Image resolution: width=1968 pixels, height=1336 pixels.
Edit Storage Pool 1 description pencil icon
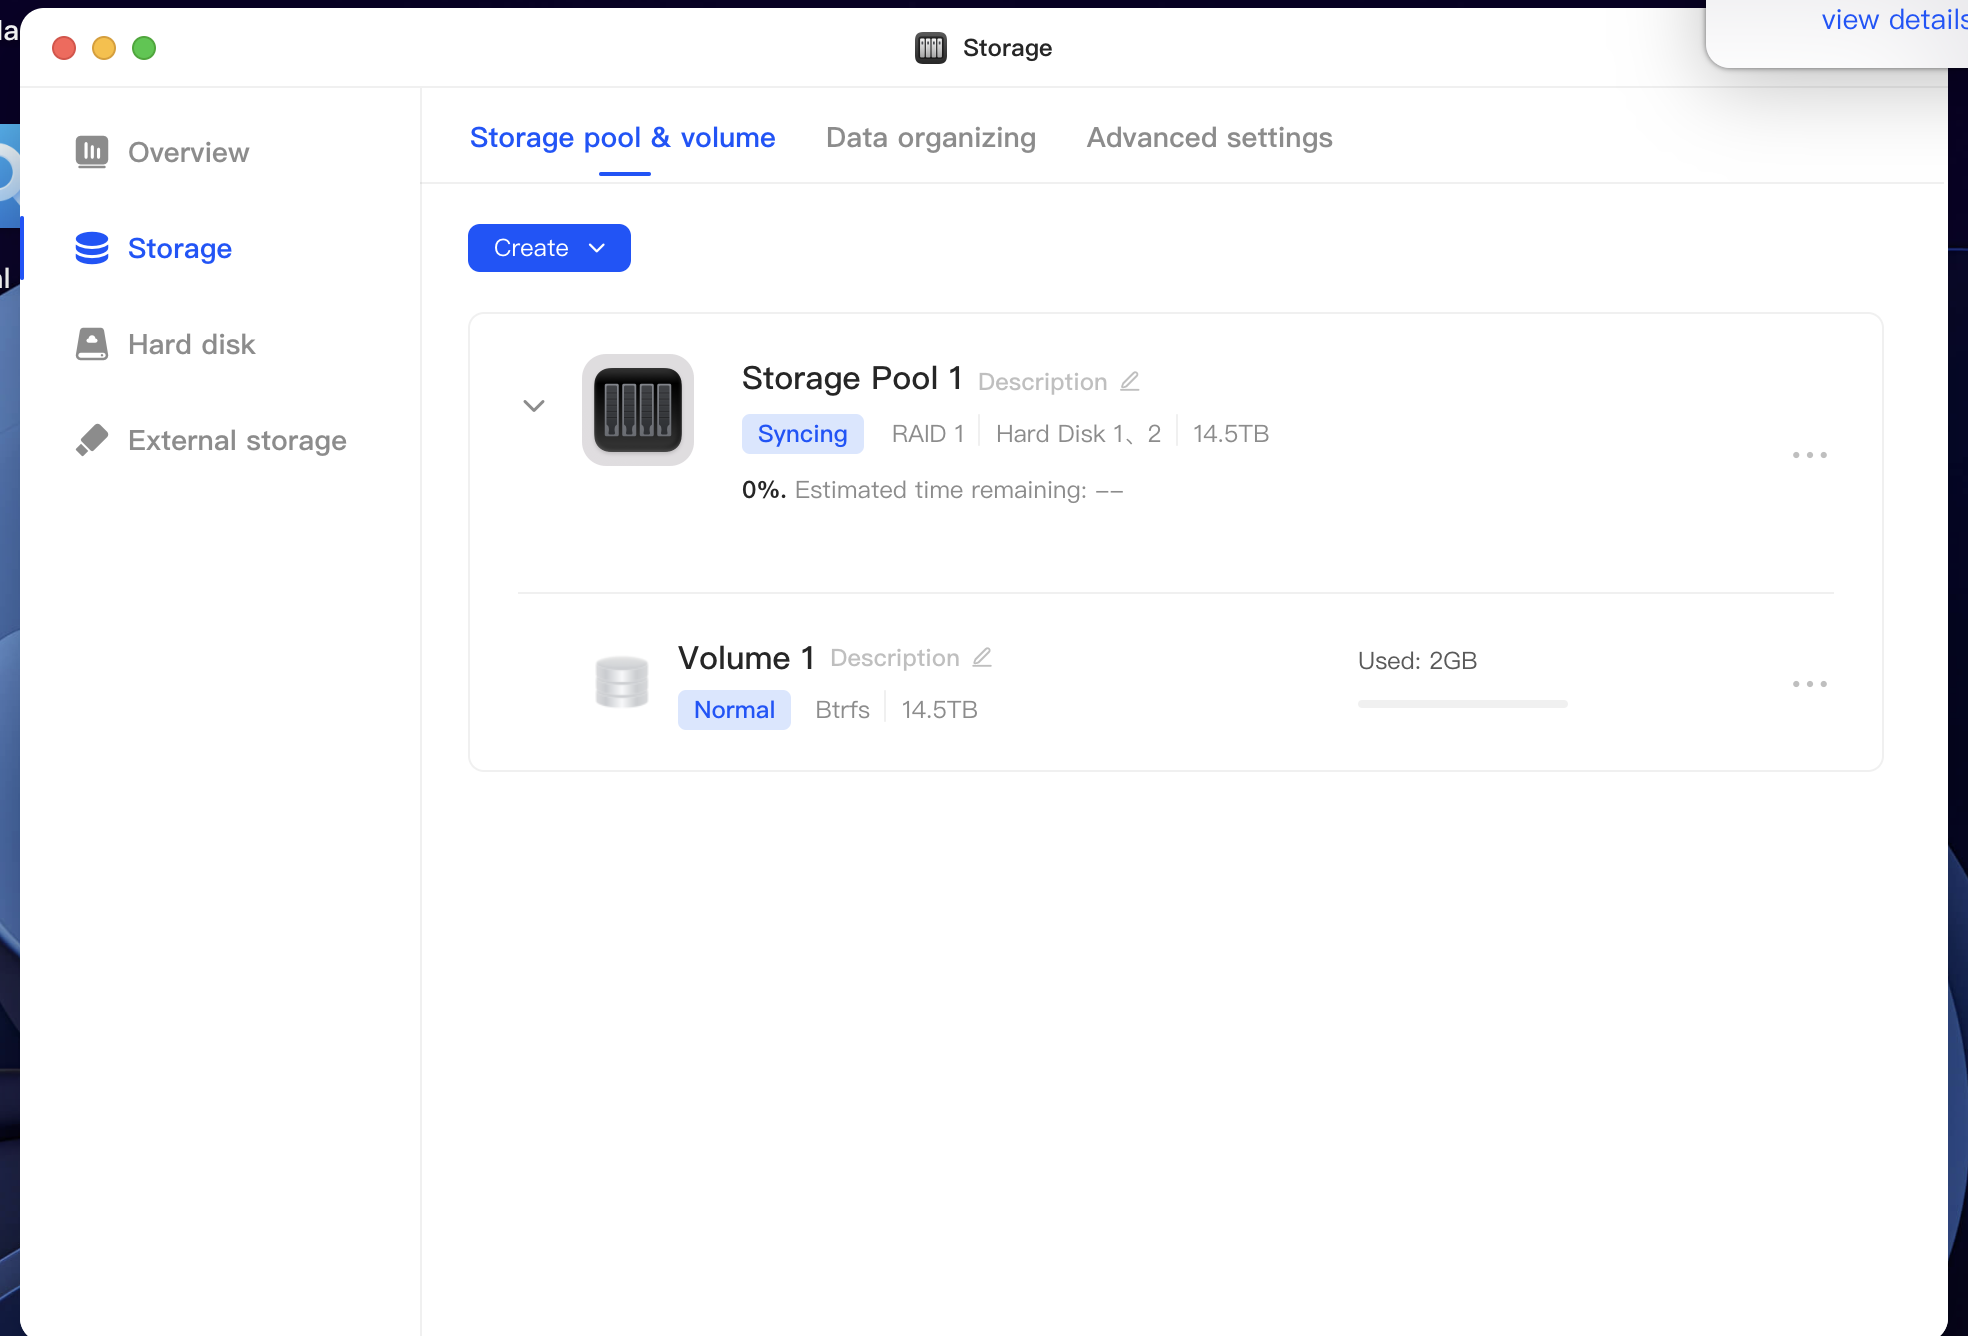1130,381
